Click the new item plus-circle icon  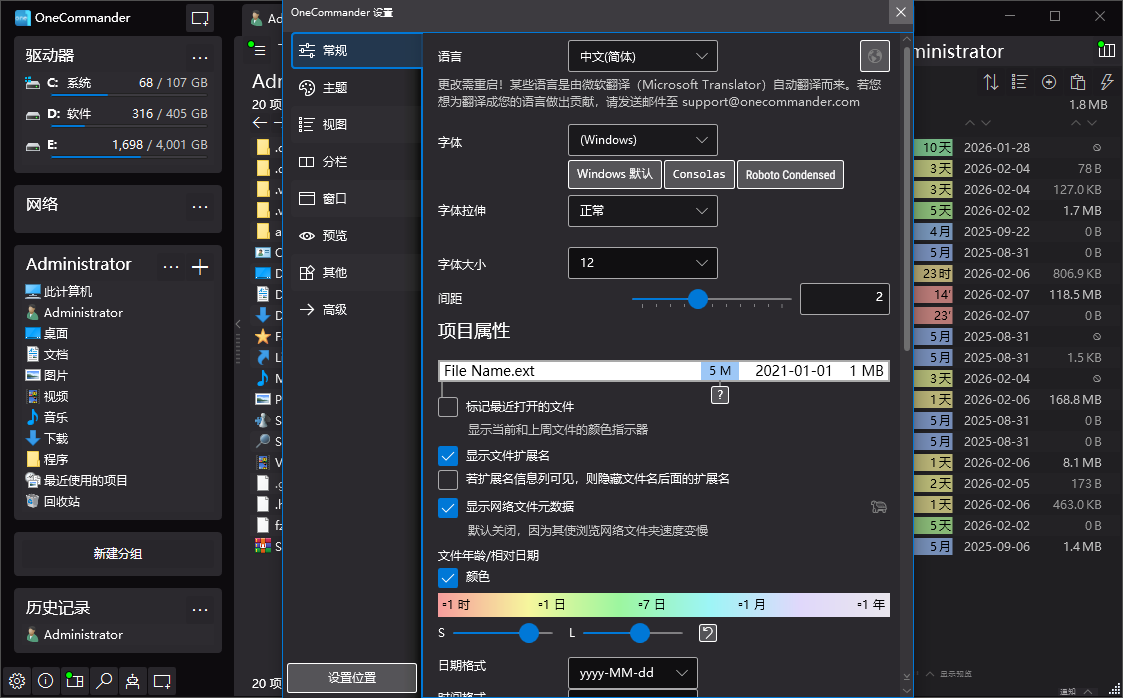point(1049,82)
